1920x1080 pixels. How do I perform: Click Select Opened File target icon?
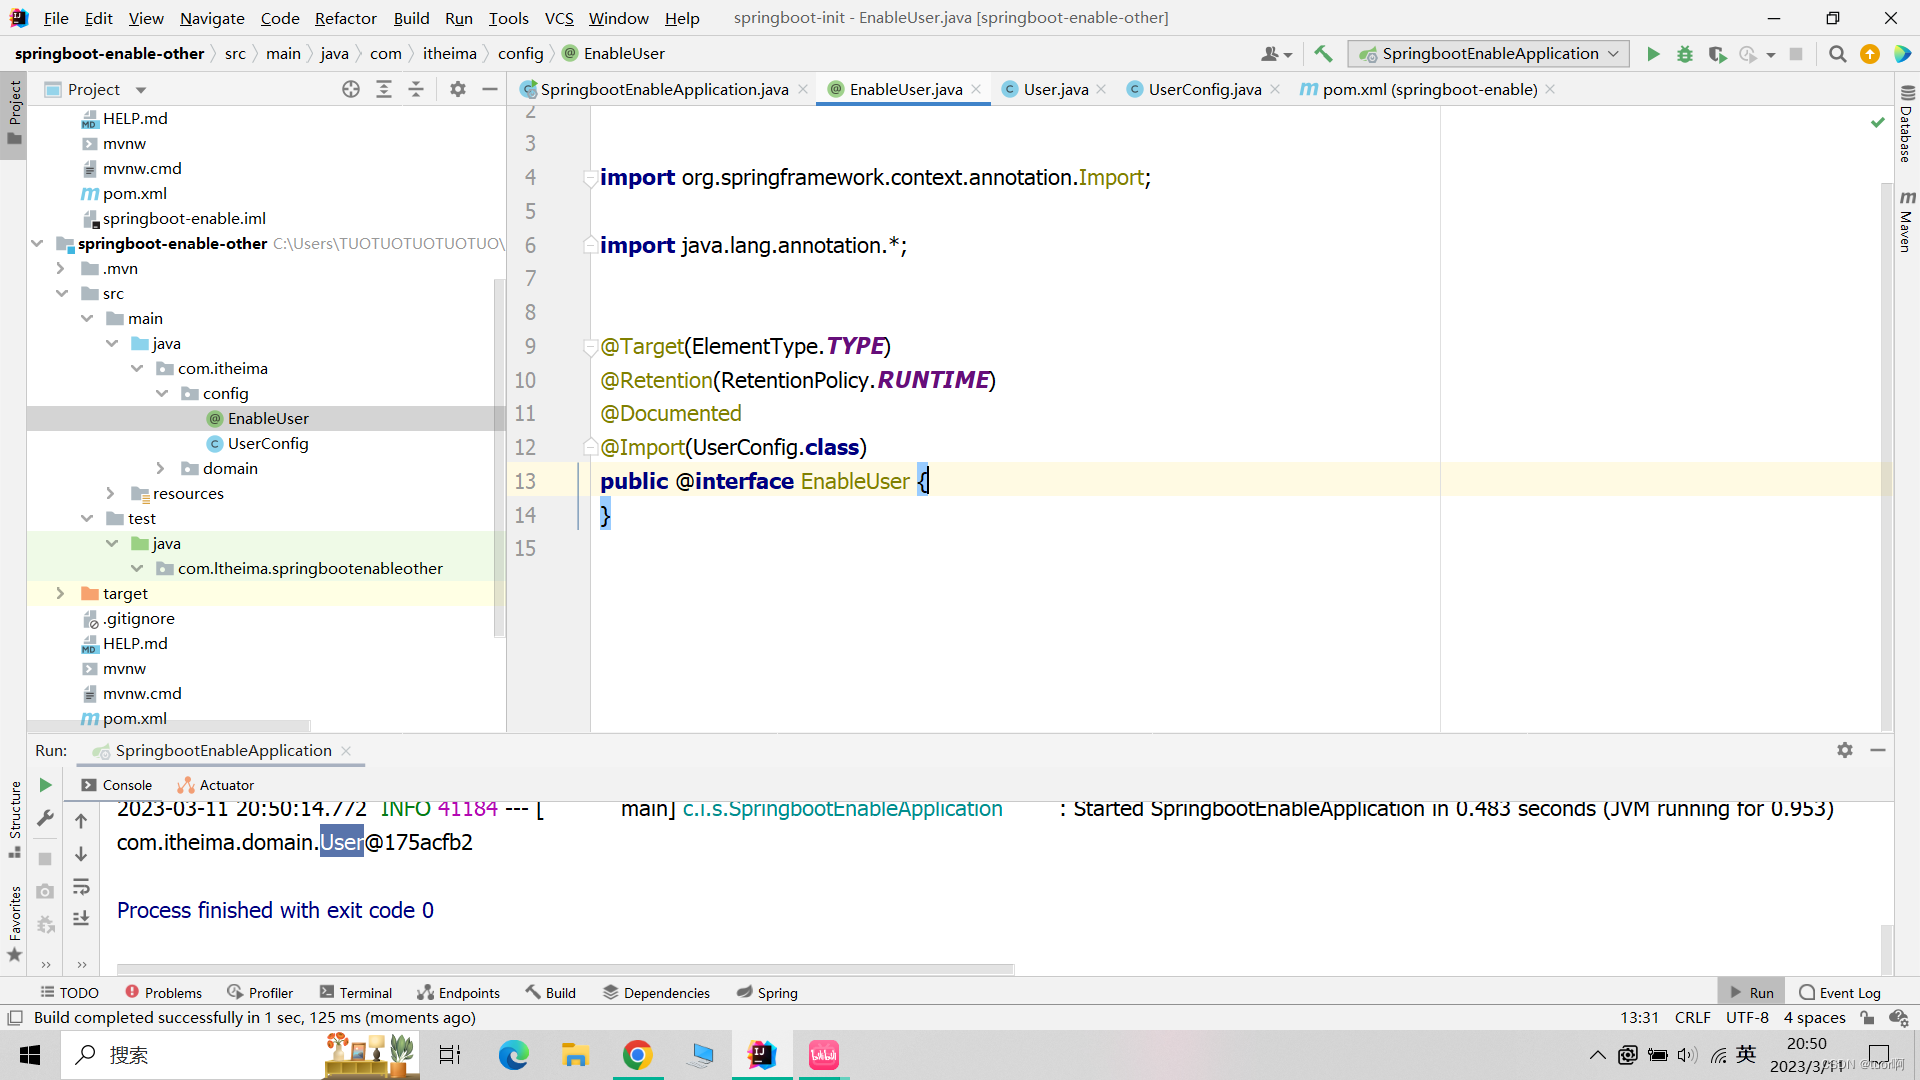350,89
